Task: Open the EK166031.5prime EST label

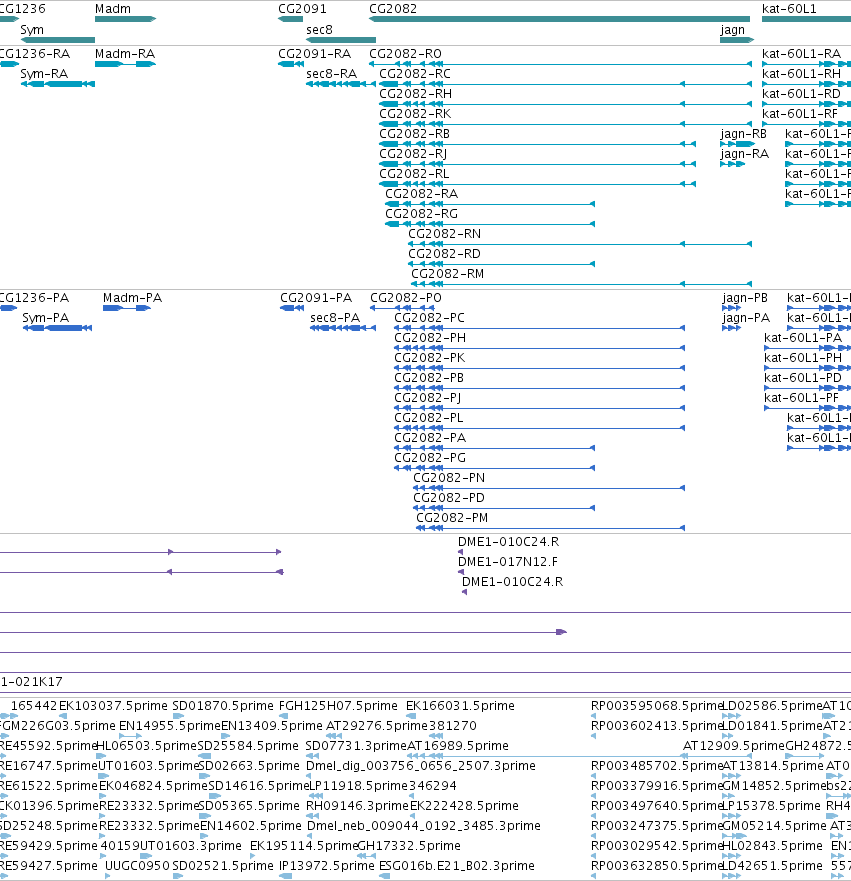Action: [461, 706]
